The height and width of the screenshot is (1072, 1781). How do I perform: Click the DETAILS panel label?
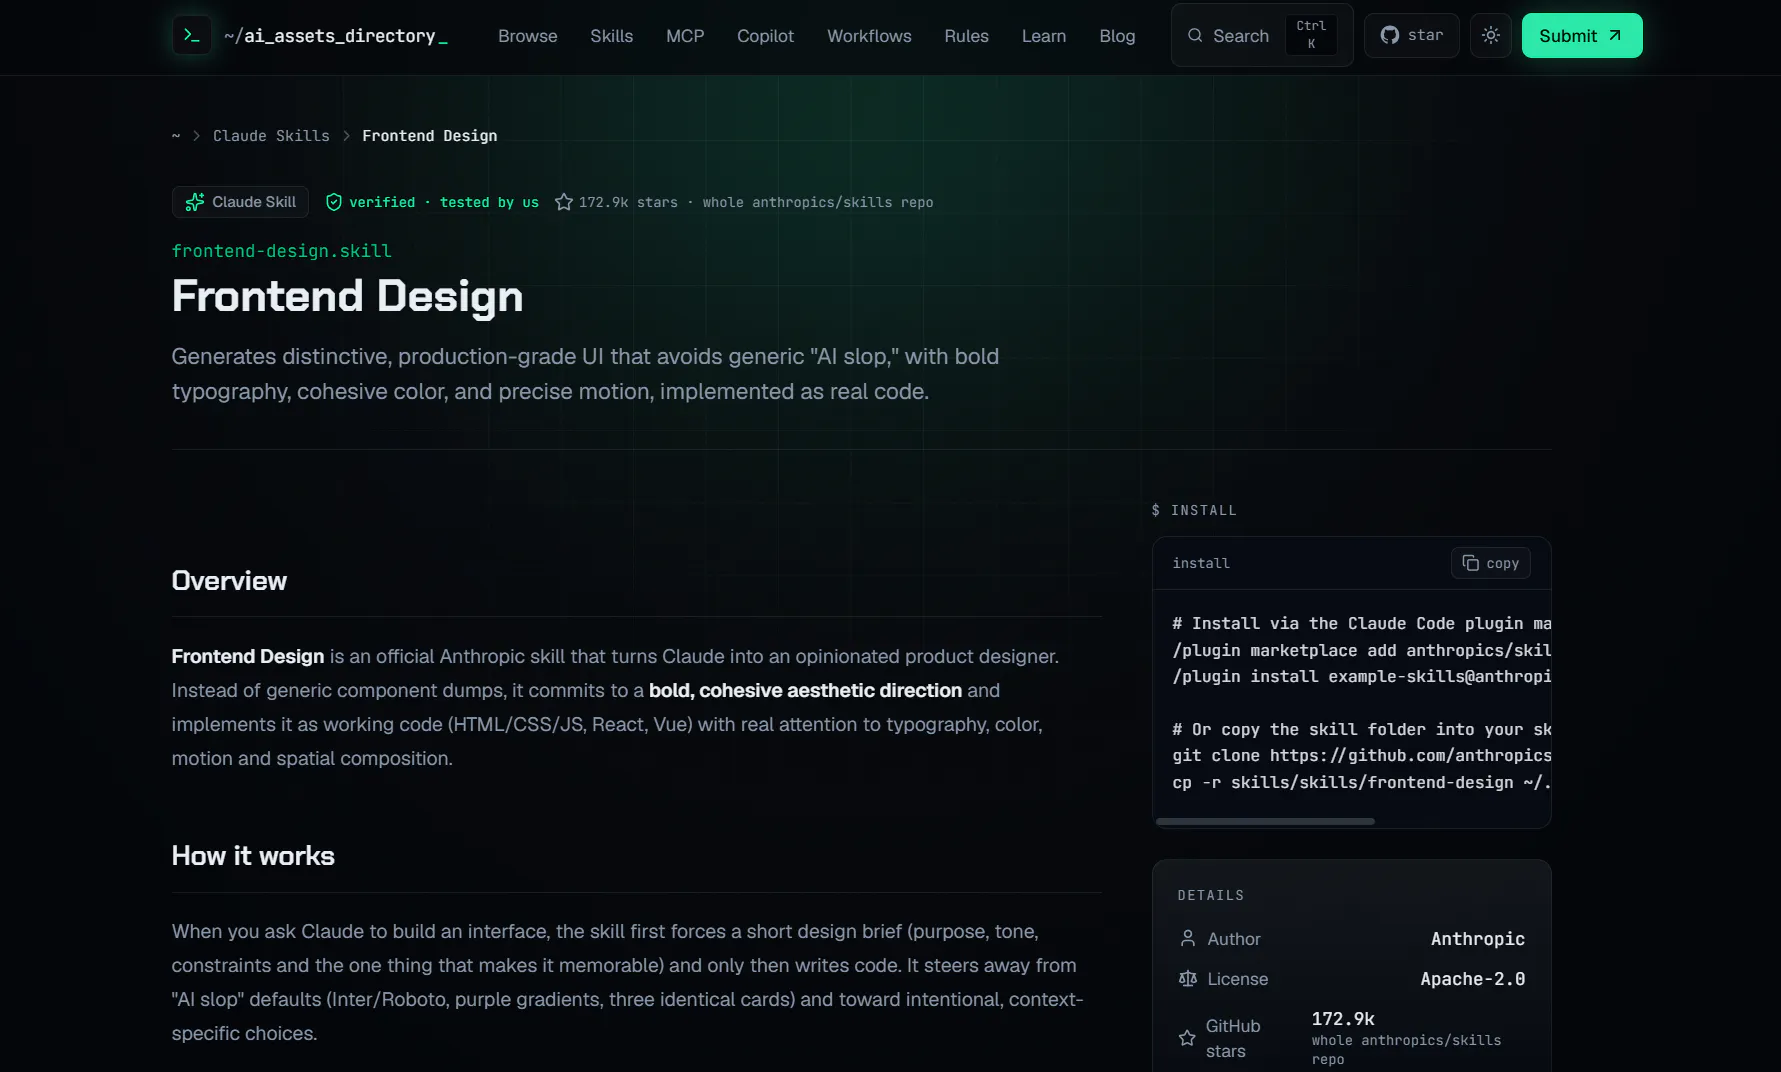(x=1211, y=895)
